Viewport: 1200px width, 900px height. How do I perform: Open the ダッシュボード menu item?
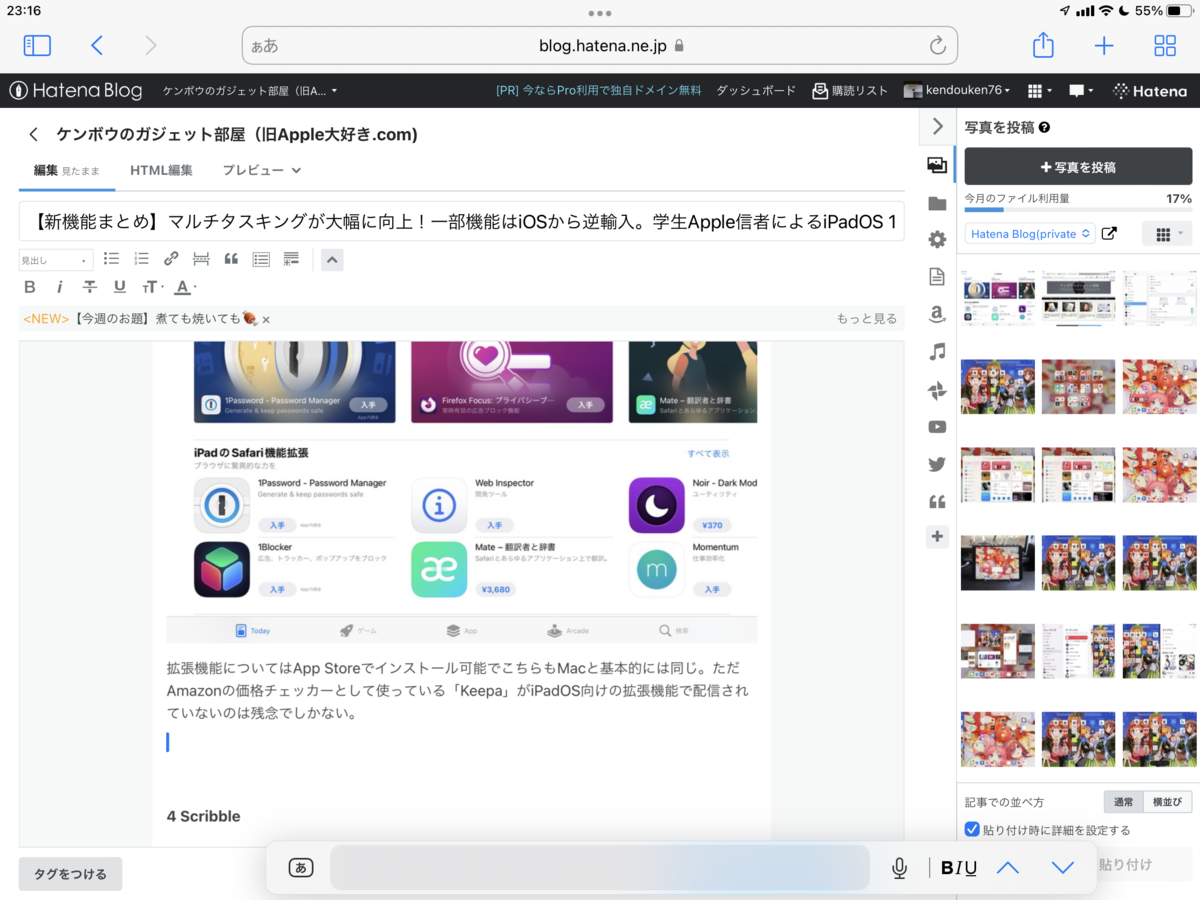tap(755, 90)
